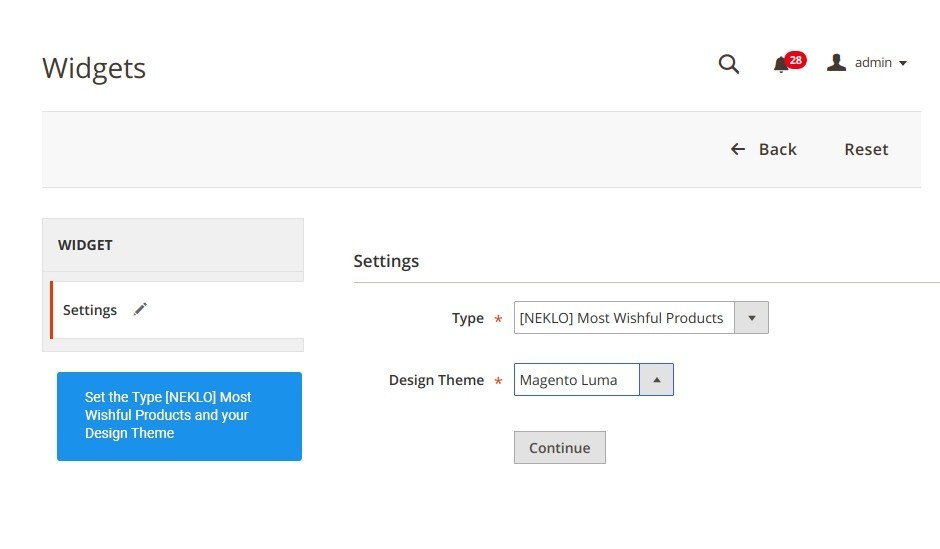The height and width of the screenshot is (549, 940).
Task: Click the Design Theme field label
Action: 436,380
